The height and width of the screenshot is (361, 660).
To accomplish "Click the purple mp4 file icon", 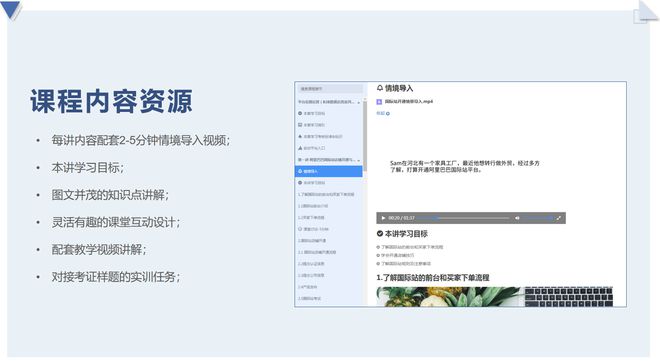I will click(379, 101).
